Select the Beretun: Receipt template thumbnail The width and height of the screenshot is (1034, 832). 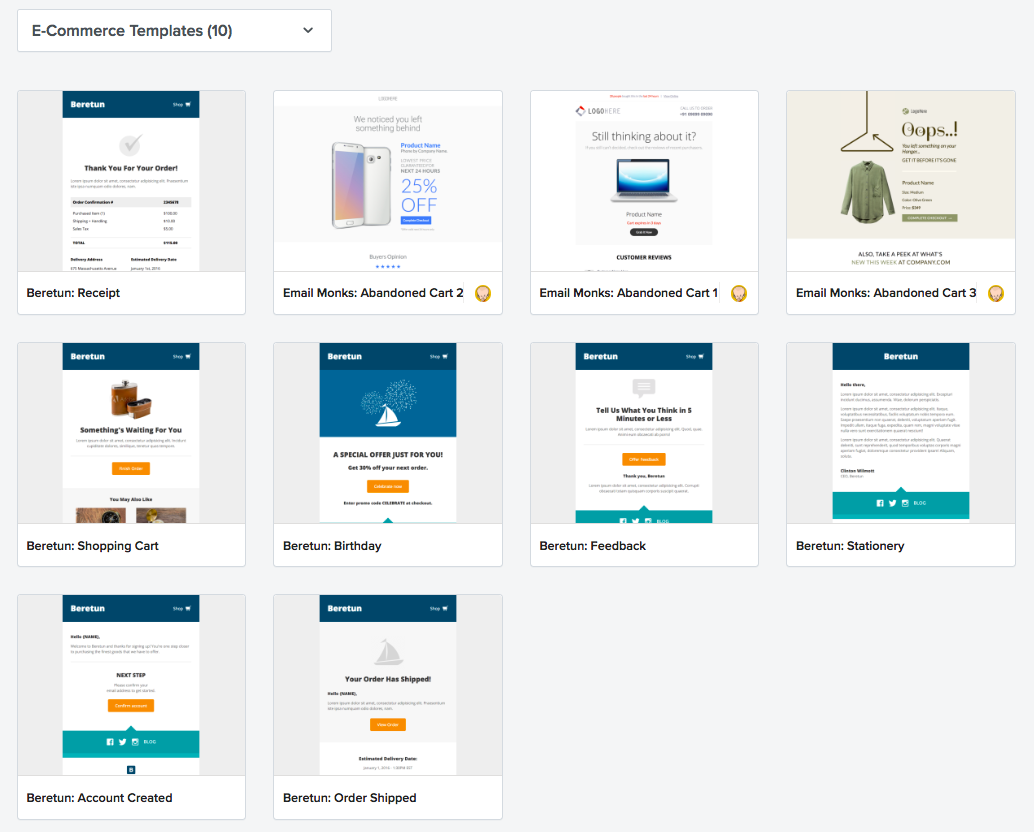(131, 180)
